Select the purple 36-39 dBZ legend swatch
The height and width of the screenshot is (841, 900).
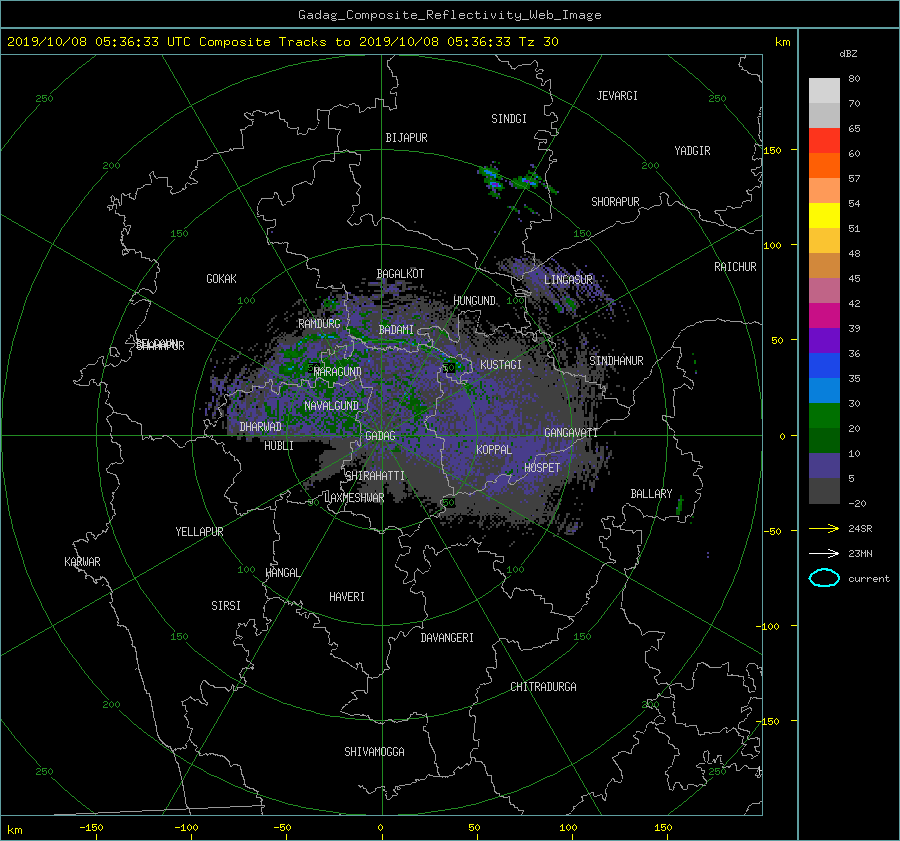824,340
